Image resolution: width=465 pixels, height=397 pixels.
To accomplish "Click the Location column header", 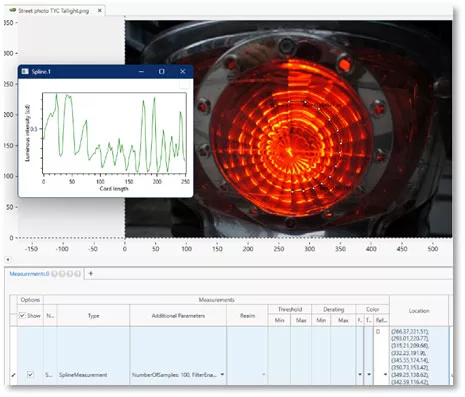I will click(419, 311).
